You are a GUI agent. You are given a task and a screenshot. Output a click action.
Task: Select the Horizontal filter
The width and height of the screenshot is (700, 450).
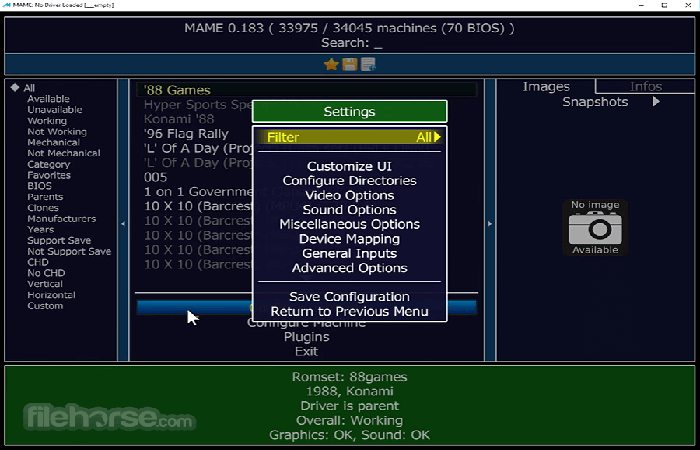51,295
